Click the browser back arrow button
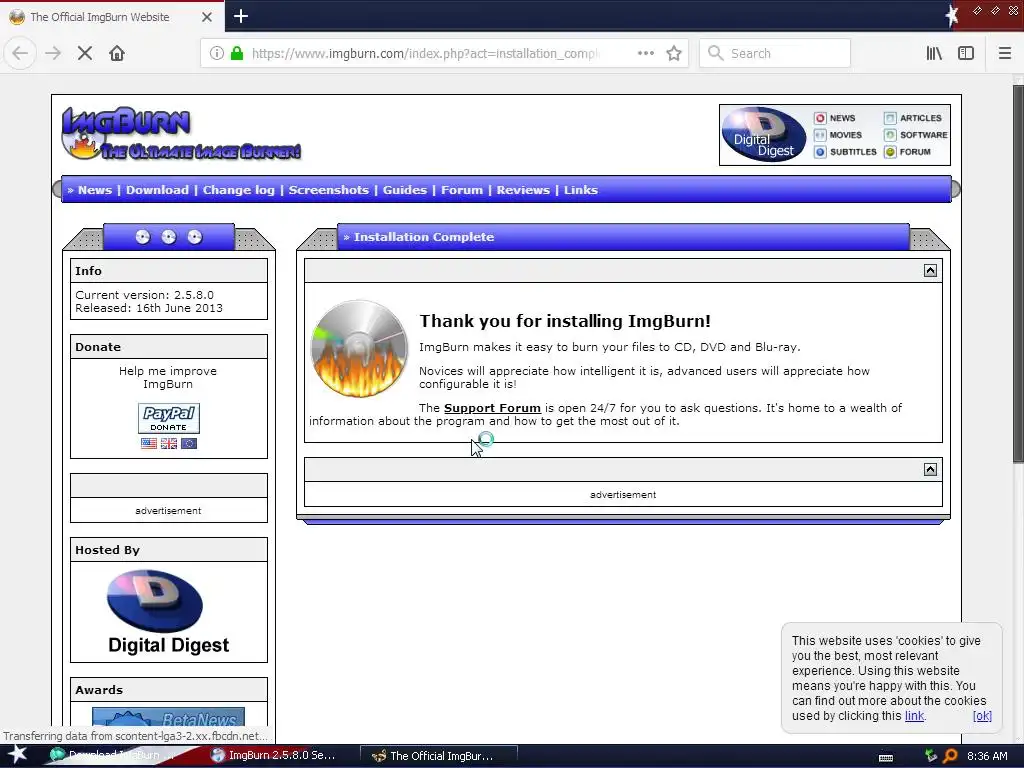The height and width of the screenshot is (768, 1024). tap(20, 53)
